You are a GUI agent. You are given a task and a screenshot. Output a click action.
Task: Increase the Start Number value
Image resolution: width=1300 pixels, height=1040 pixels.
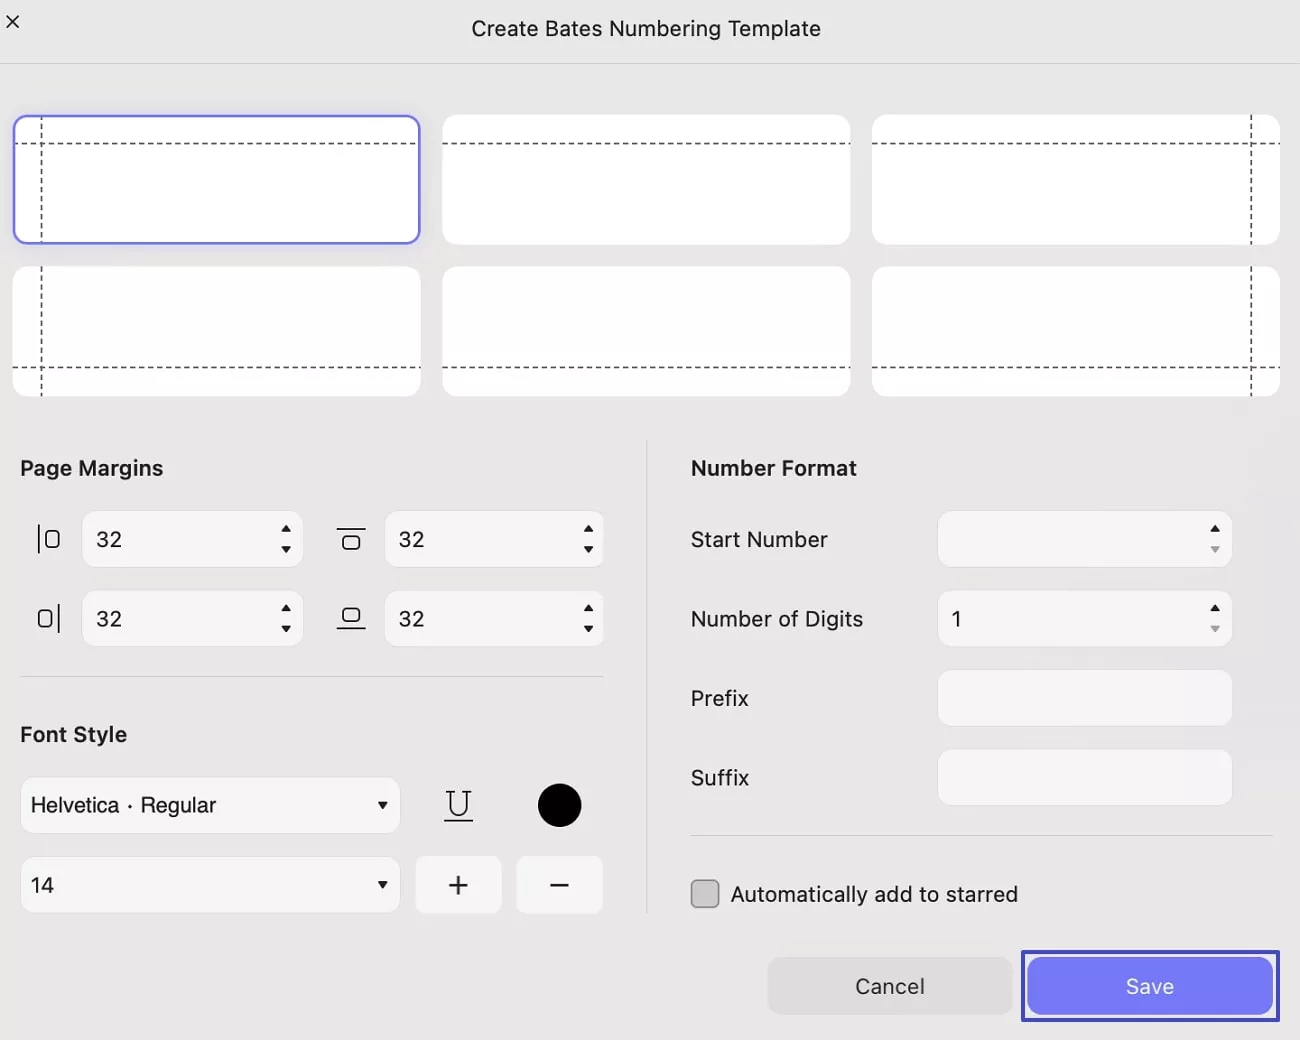pos(1215,529)
